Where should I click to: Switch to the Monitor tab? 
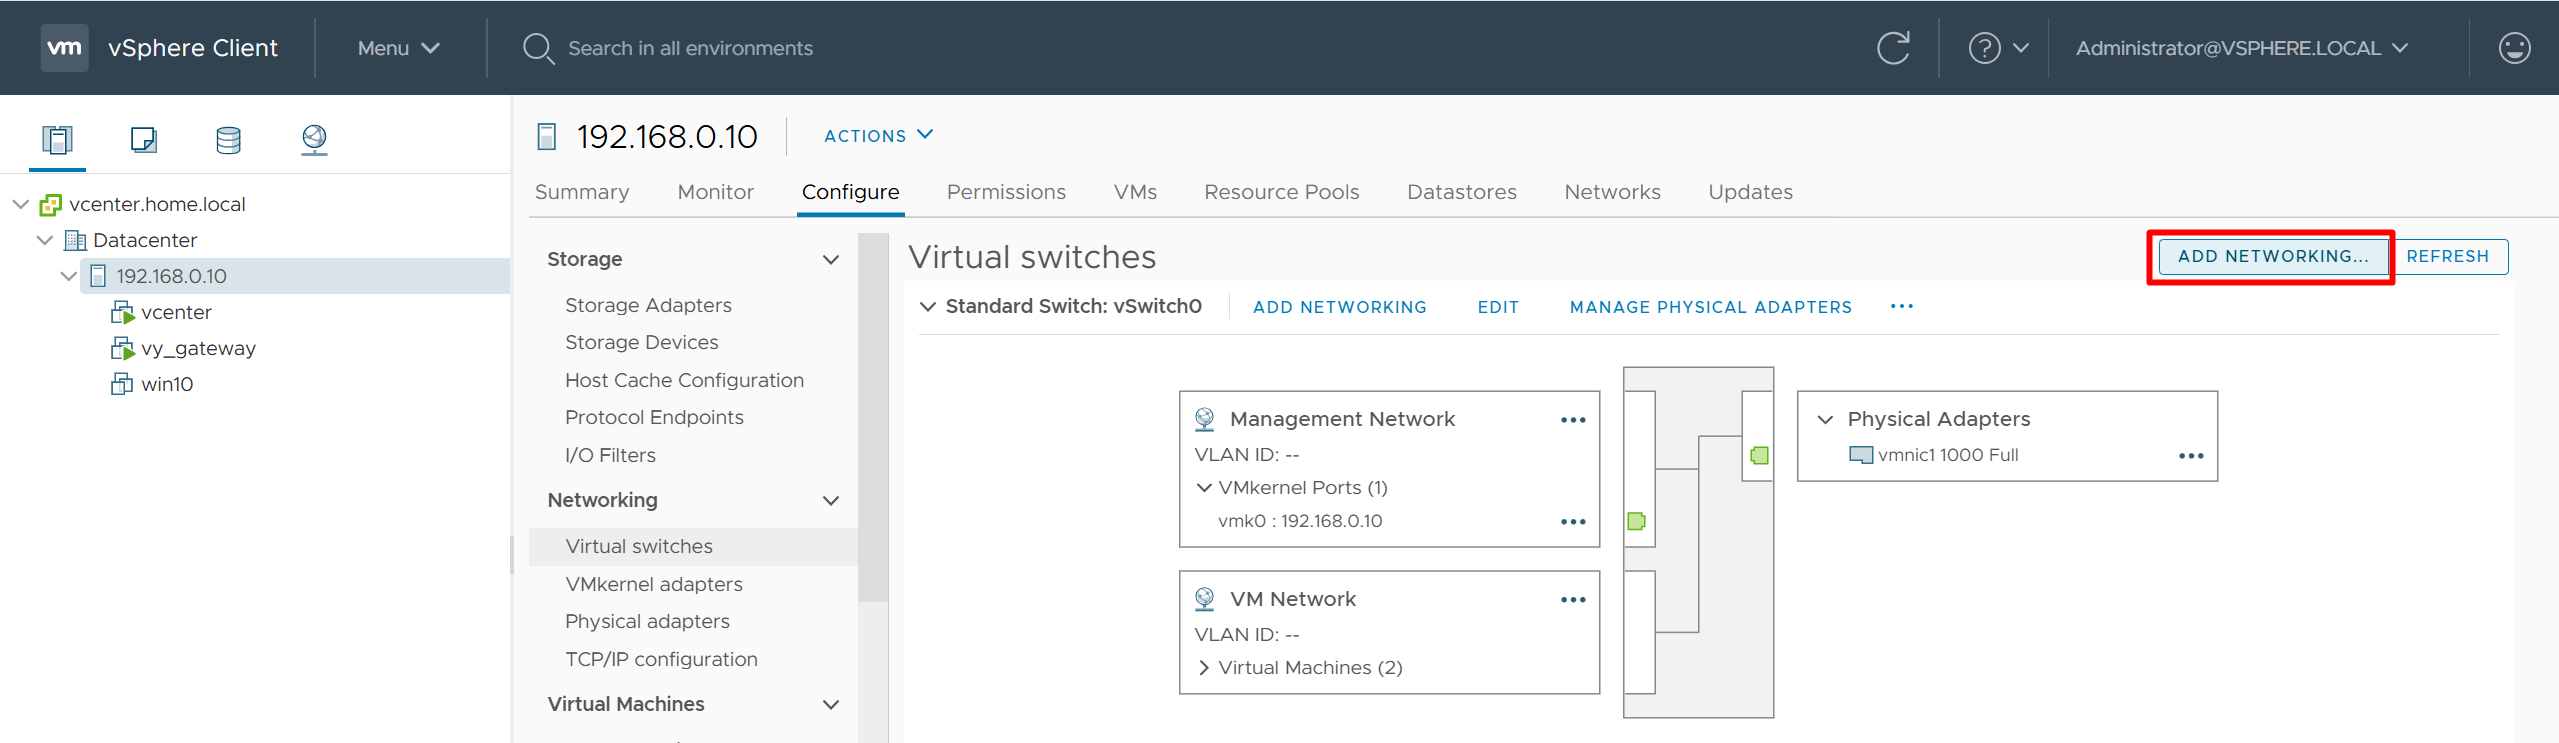(715, 192)
